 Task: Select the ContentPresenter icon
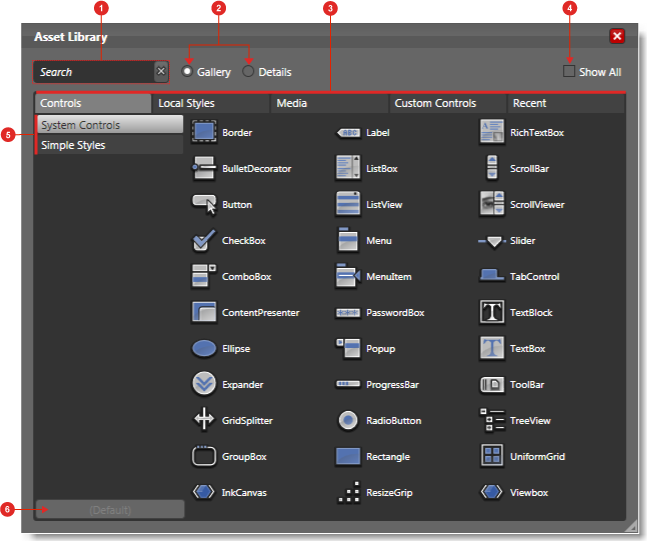click(204, 312)
